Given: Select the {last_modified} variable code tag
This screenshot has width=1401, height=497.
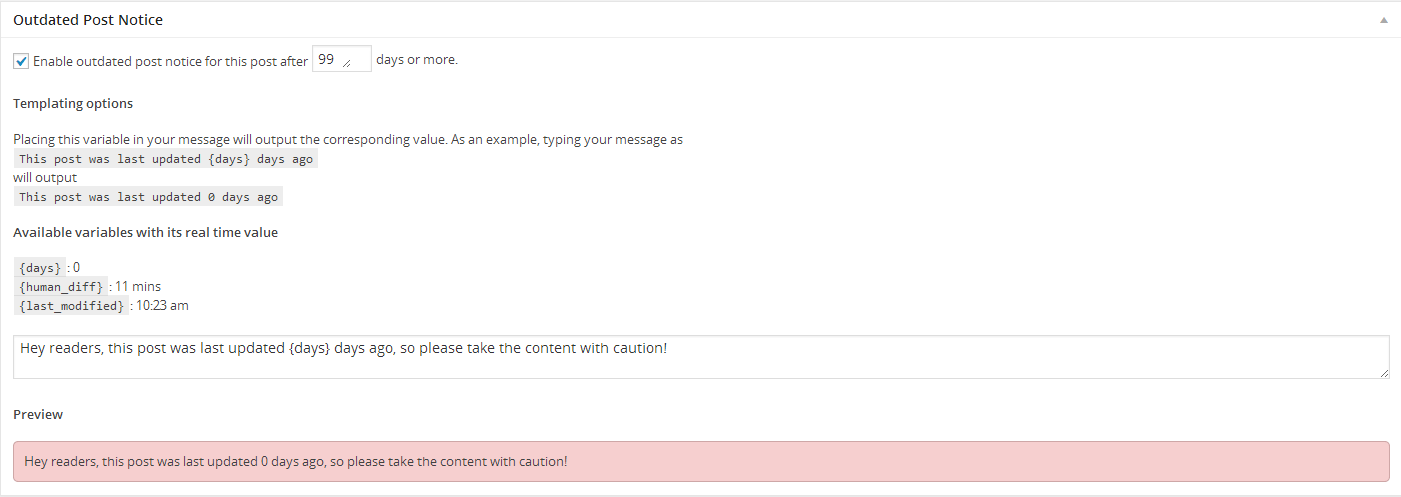Looking at the screenshot, I should pos(71,306).
